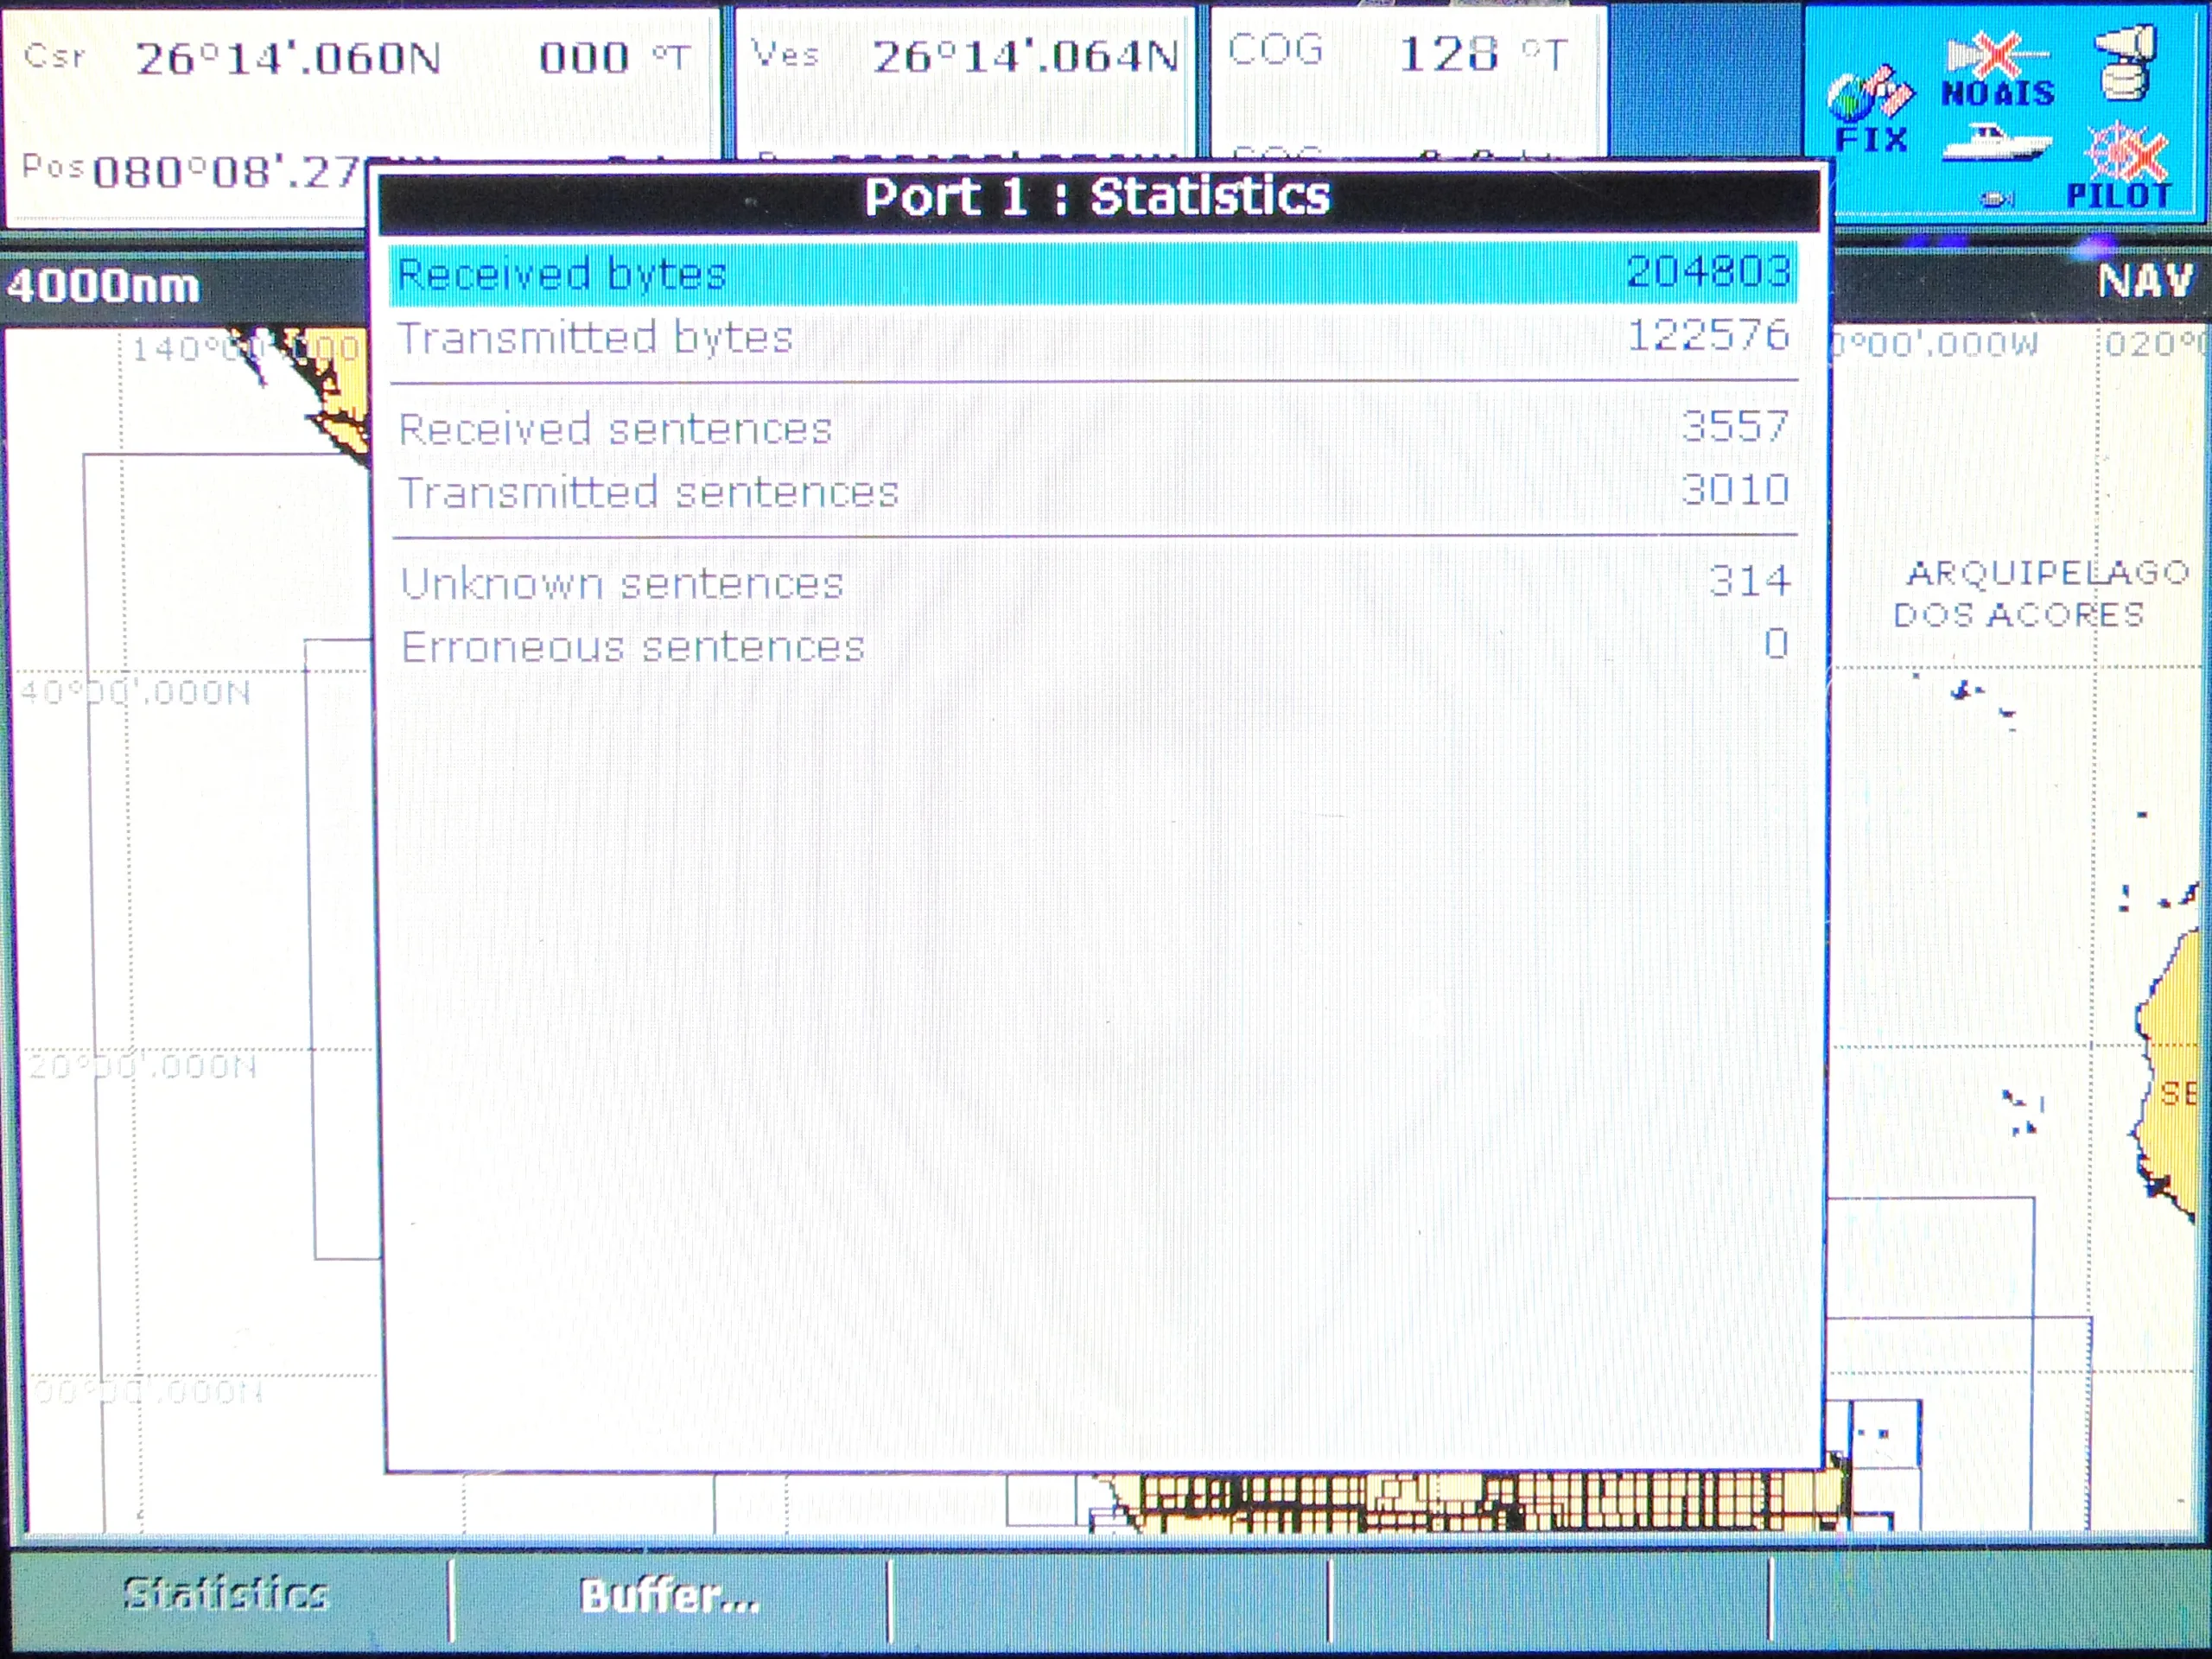This screenshot has width=2212, height=1659.
Task: Click the NAV mode label
Action: [2146, 281]
